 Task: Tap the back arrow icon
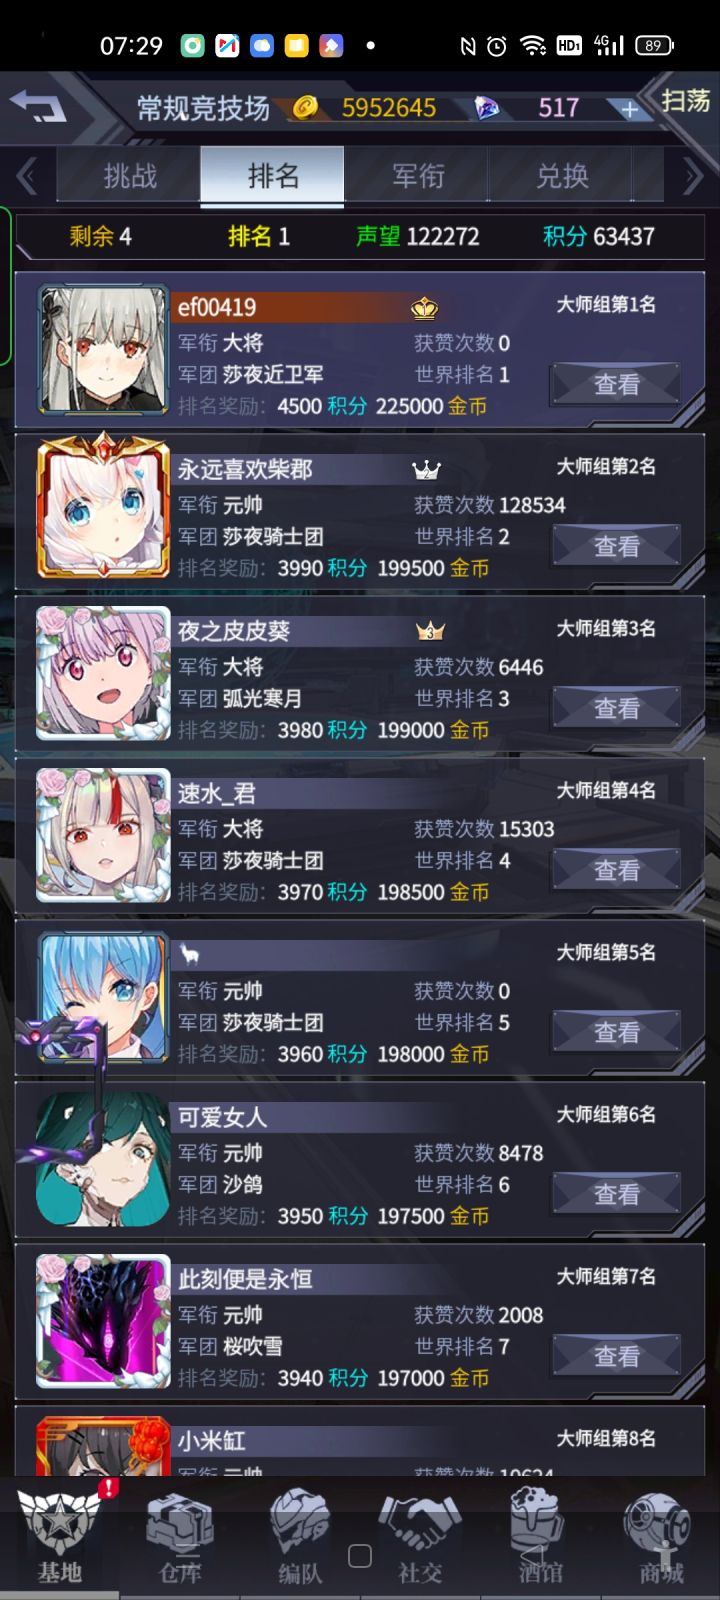pyautogui.click(x=38, y=106)
